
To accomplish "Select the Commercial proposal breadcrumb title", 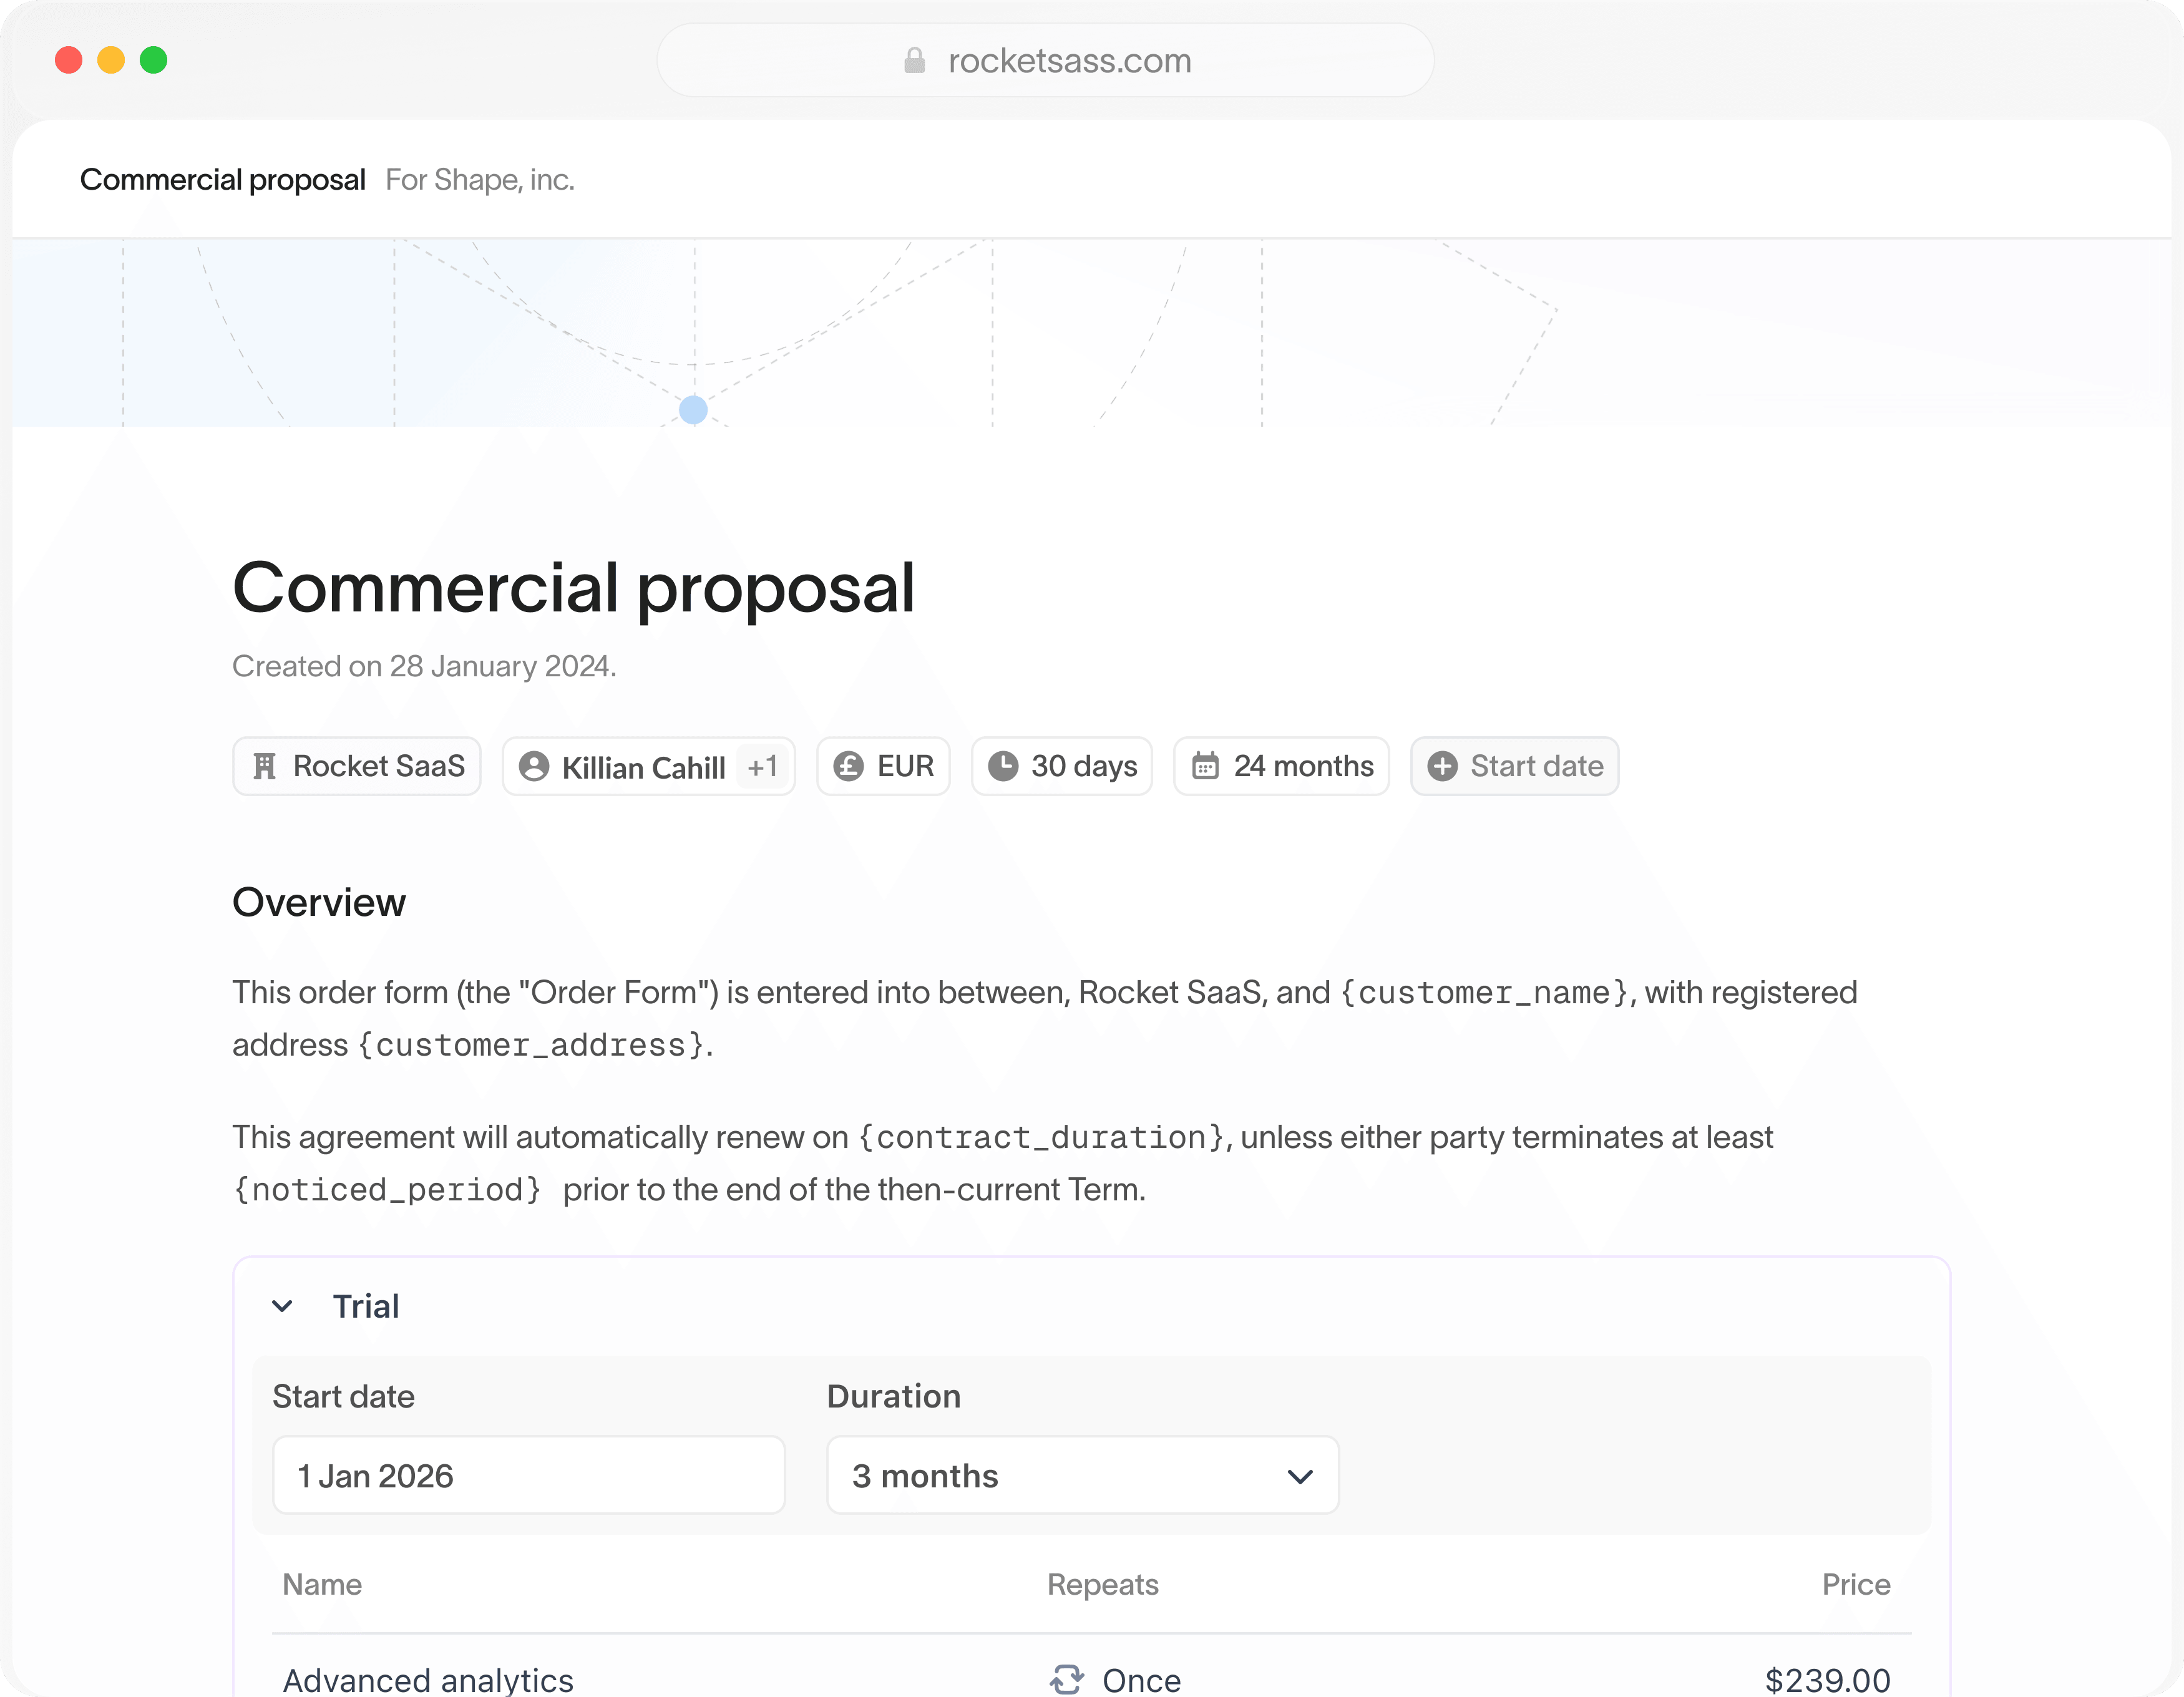I will pos(222,180).
